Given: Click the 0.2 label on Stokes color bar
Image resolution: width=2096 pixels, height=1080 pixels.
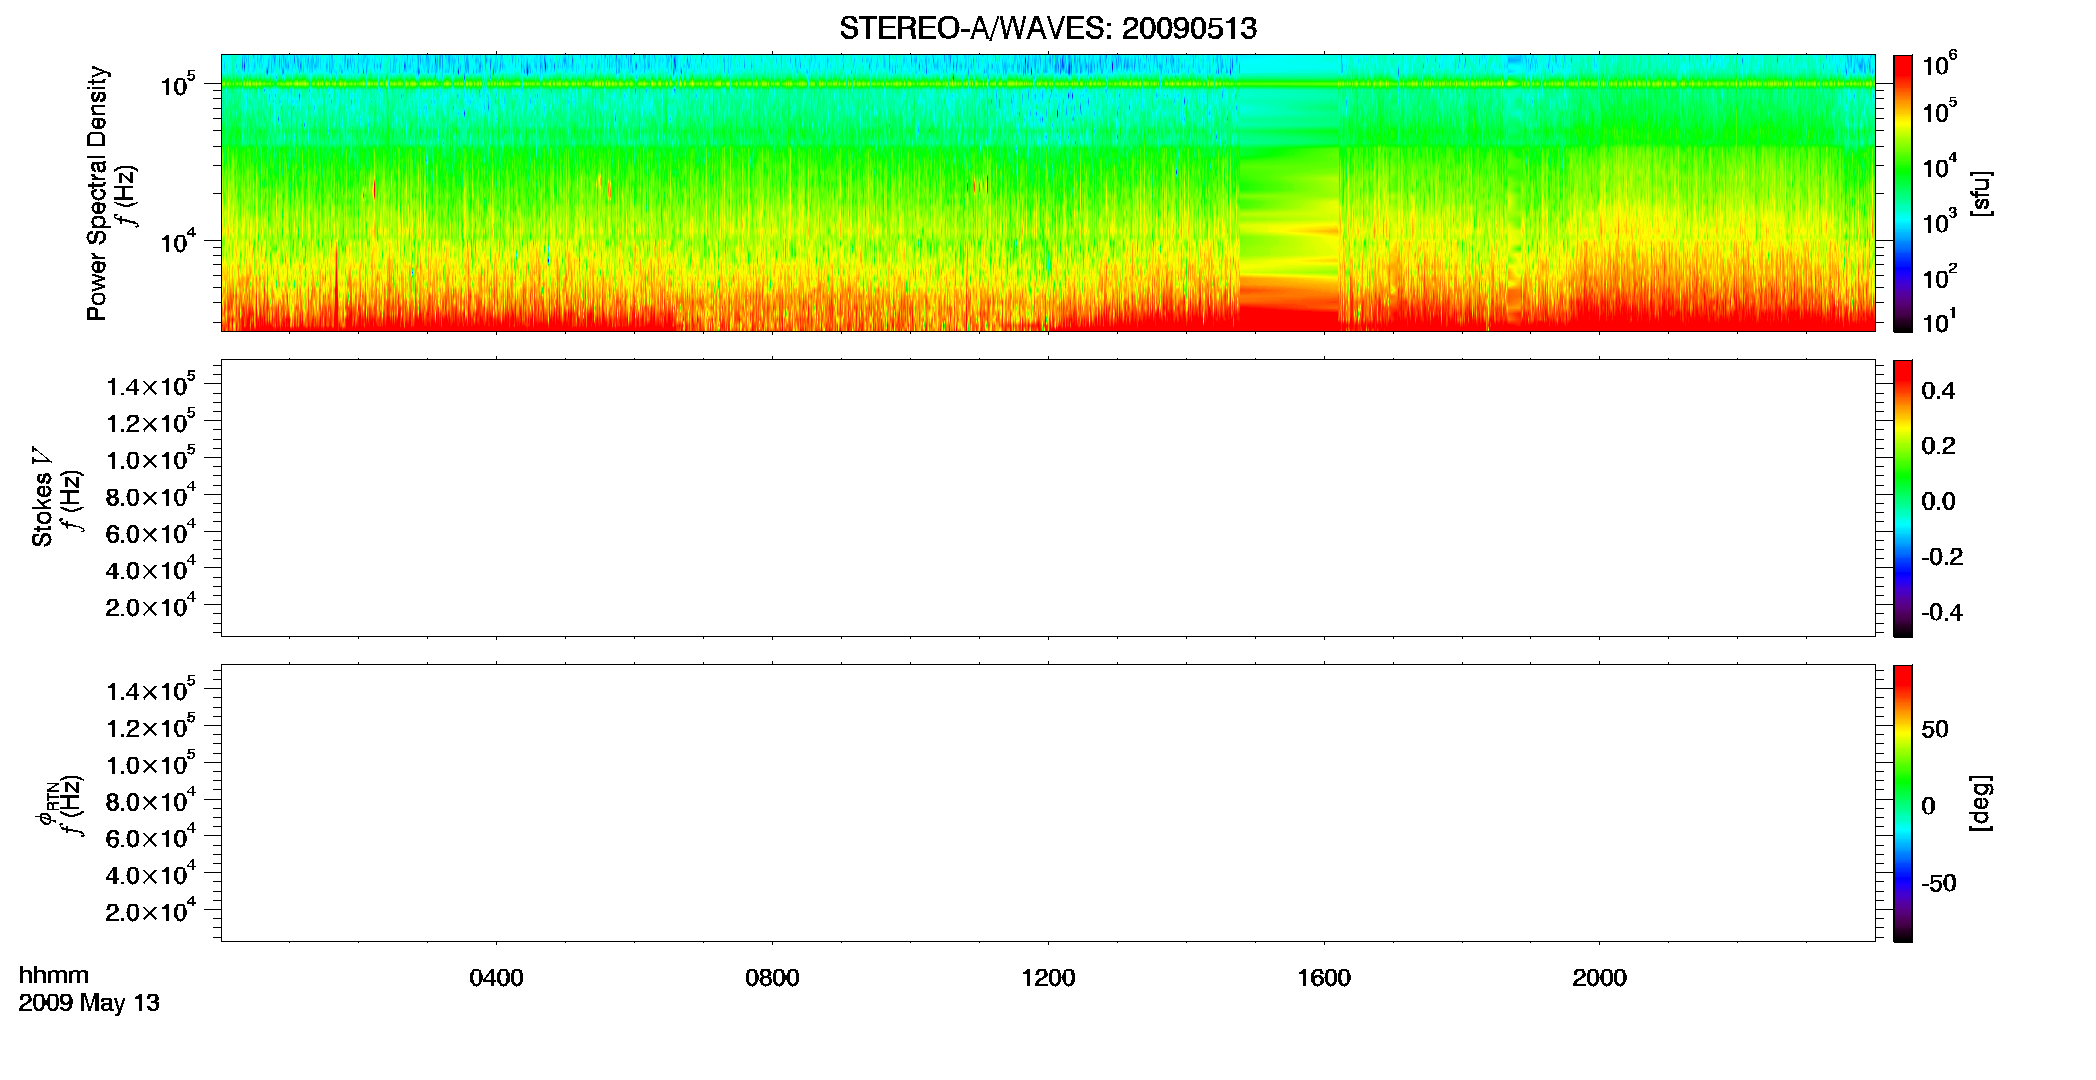Looking at the screenshot, I should coord(1938,446).
